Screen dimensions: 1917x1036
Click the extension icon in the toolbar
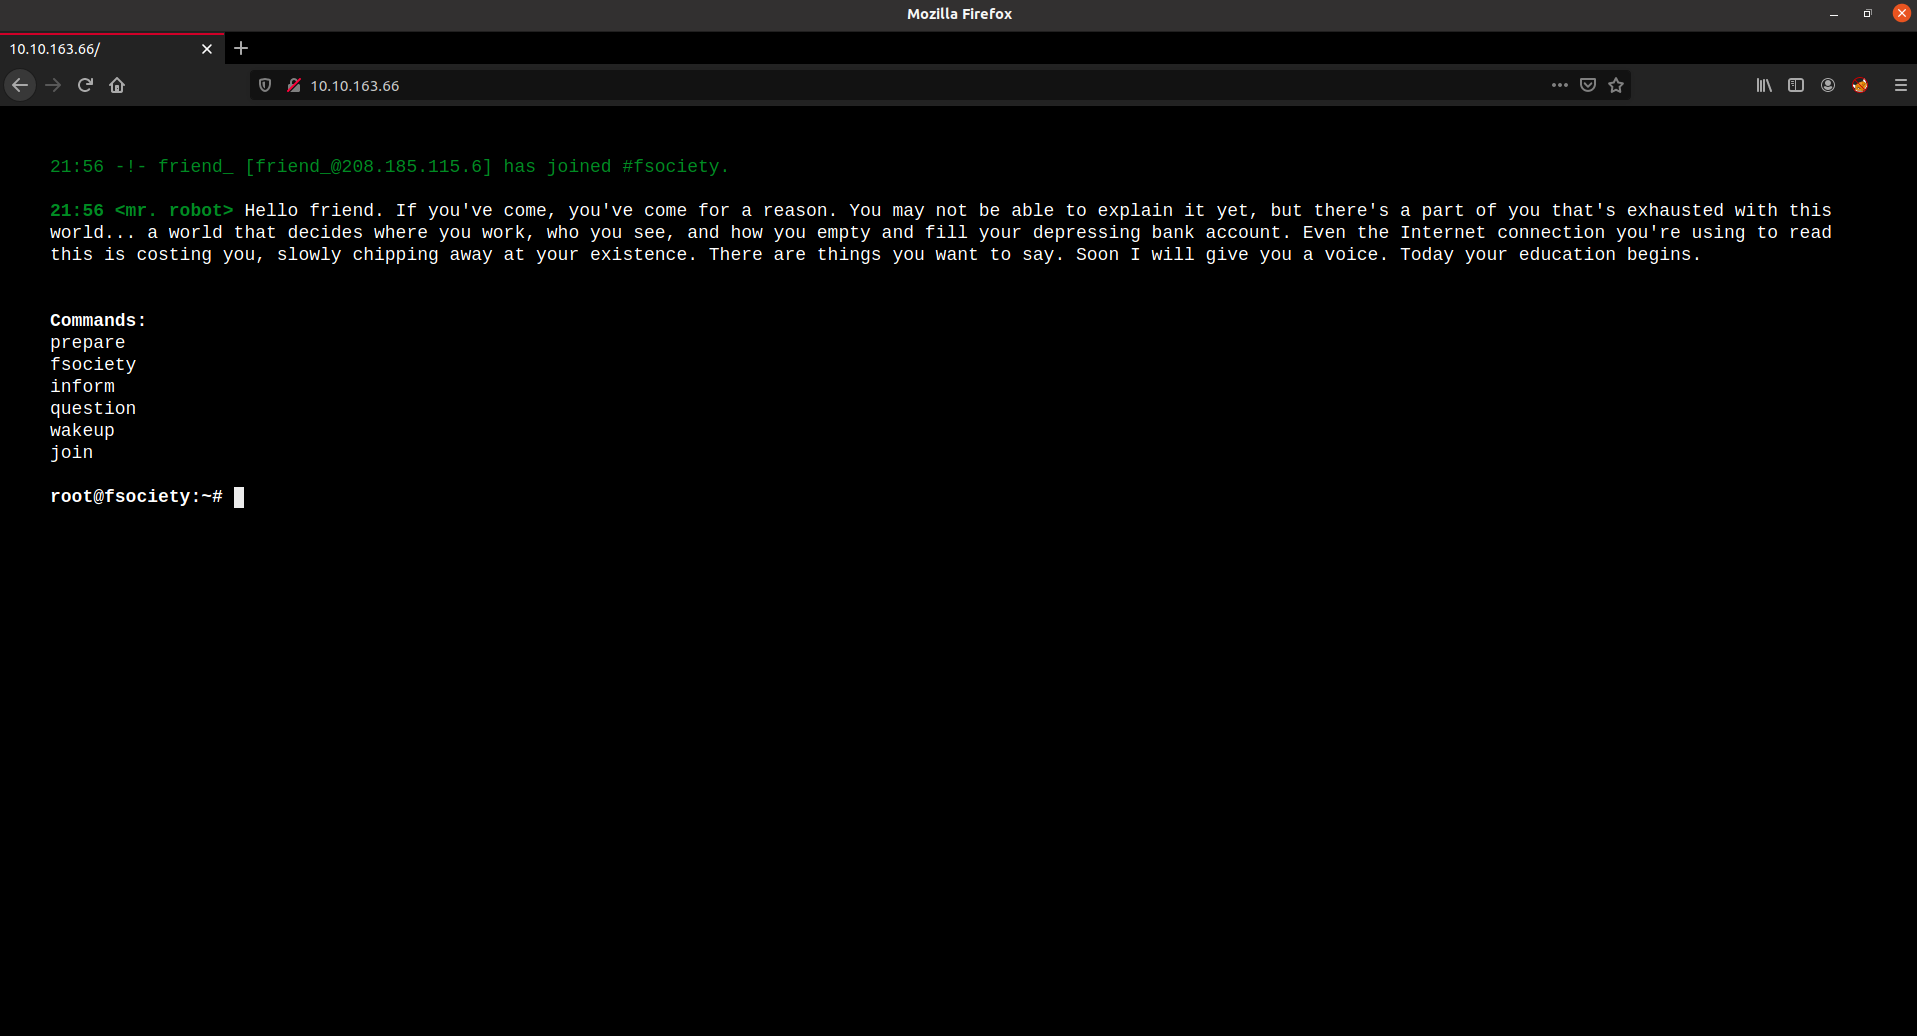point(1860,86)
